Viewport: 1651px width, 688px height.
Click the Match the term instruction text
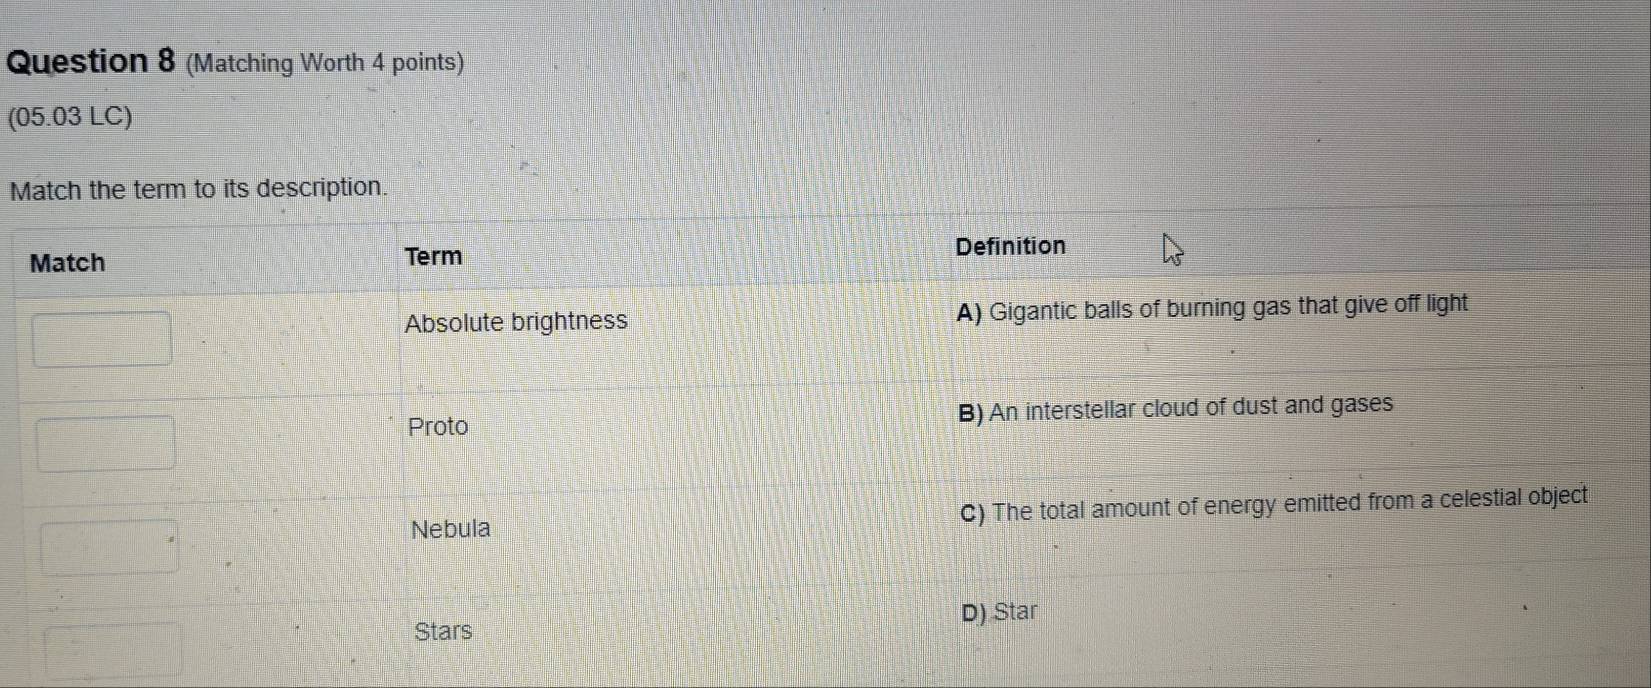pos(198,188)
